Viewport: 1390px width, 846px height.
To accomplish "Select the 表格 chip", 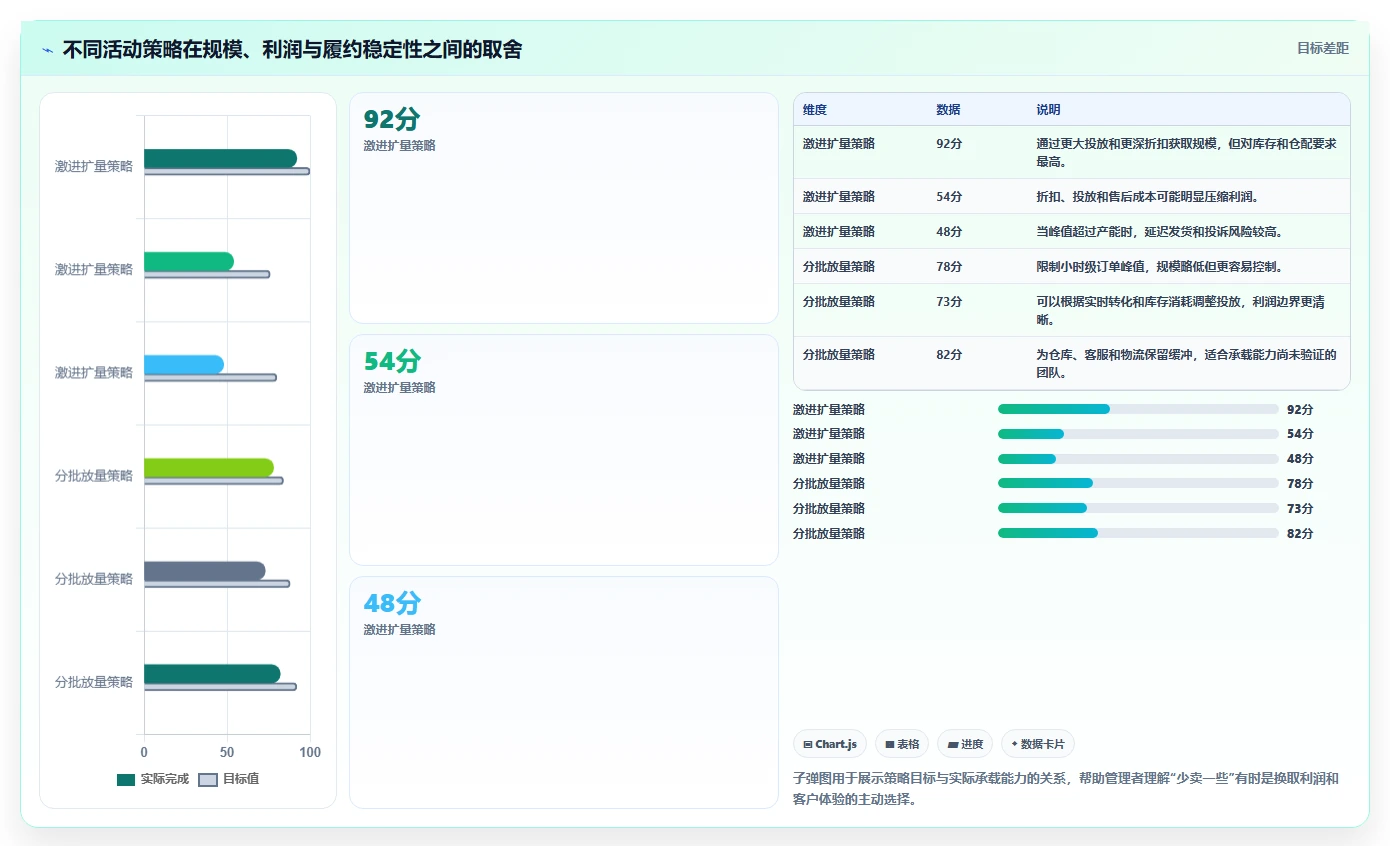I will tap(902, 744).
